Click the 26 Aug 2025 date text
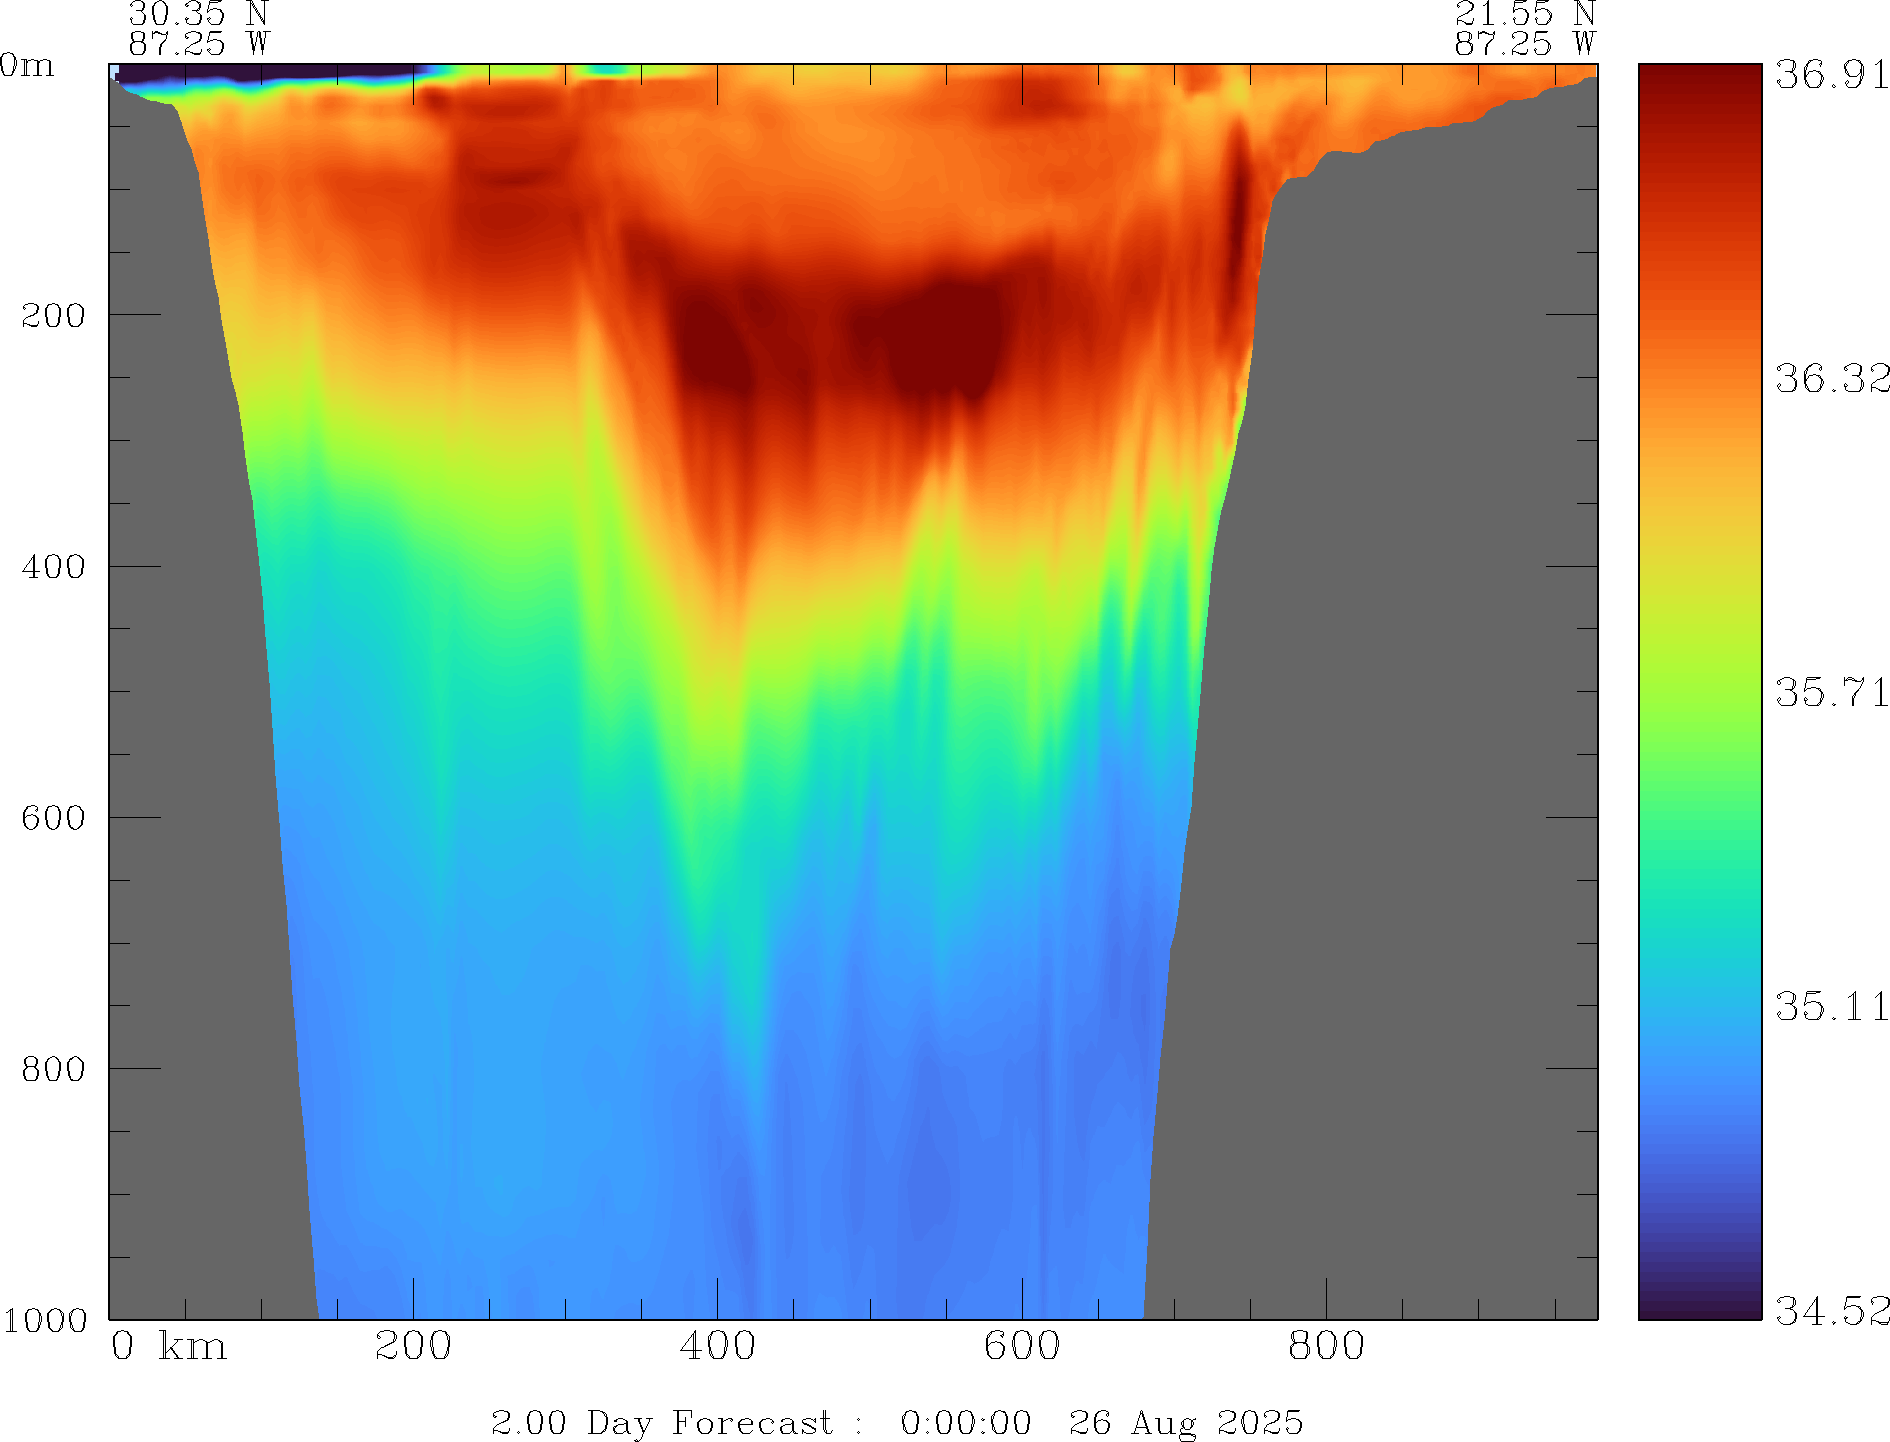 [1185, 1422]
